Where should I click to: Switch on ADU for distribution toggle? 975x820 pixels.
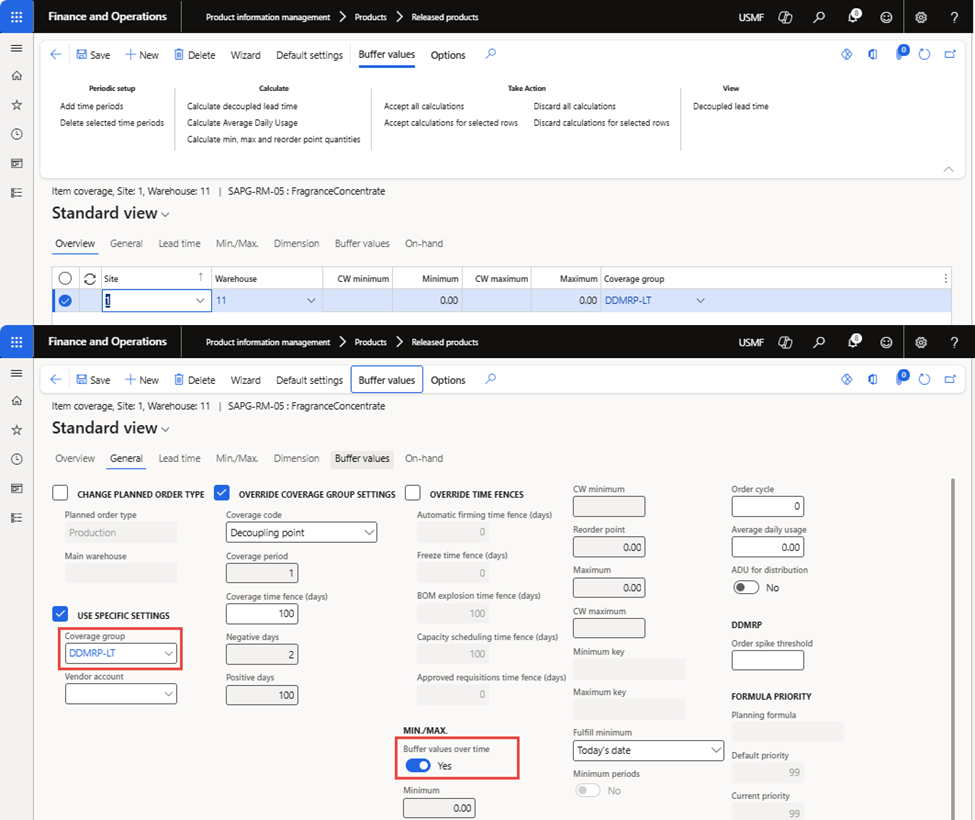[746, 587]
